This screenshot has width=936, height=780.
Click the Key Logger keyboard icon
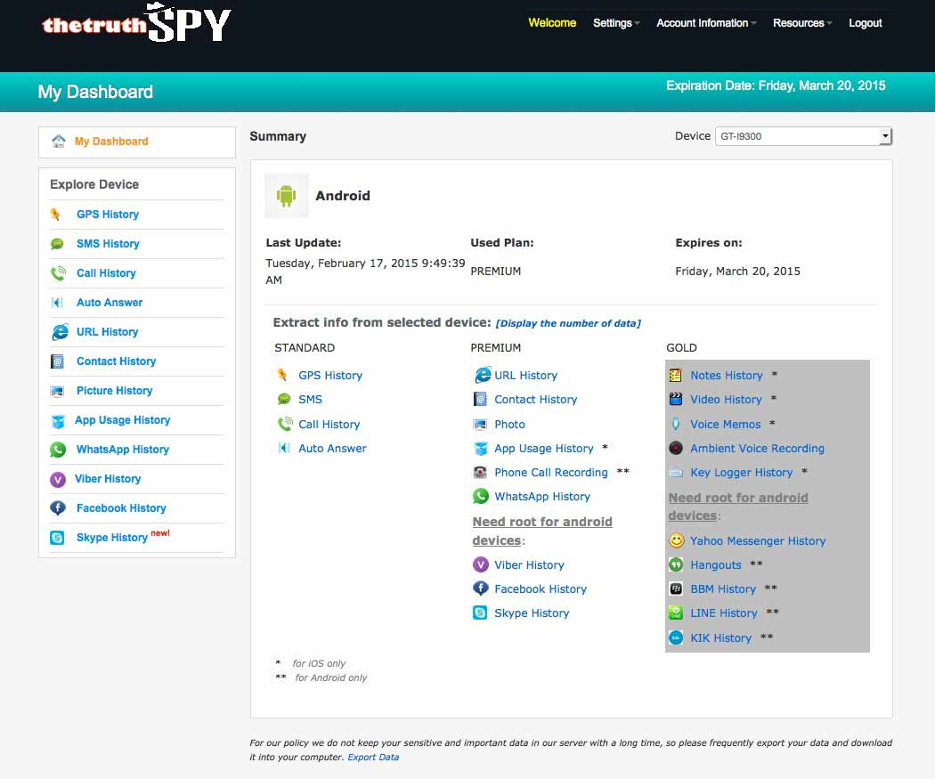[676, 473]
